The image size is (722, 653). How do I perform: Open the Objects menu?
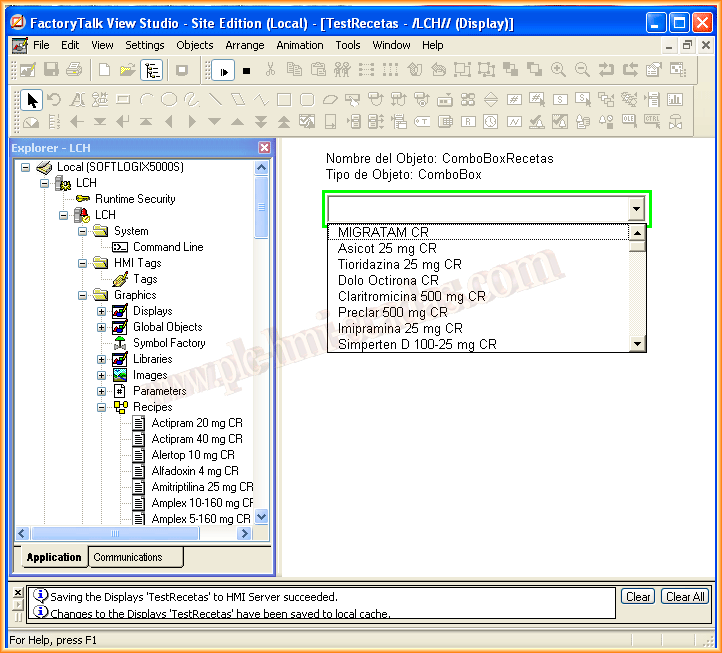point(194,45)
